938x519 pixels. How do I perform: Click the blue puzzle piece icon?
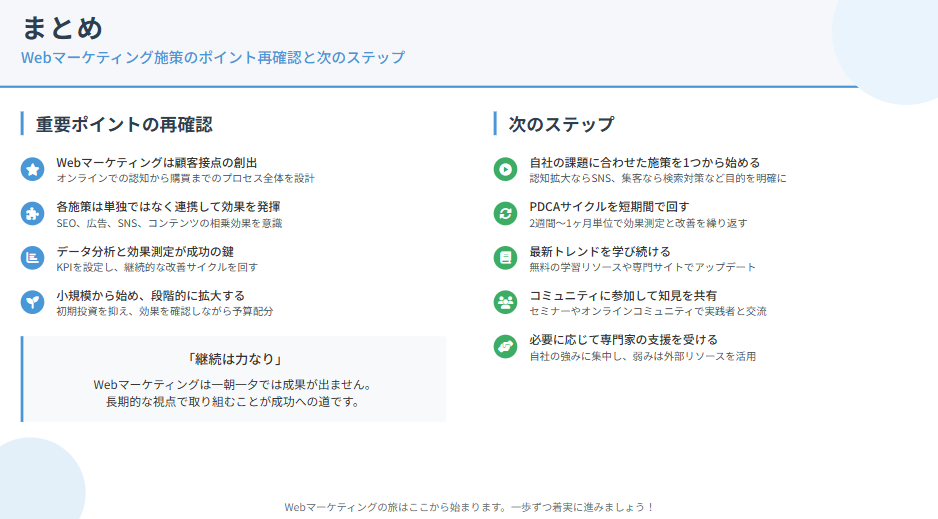tap(33, 214)
